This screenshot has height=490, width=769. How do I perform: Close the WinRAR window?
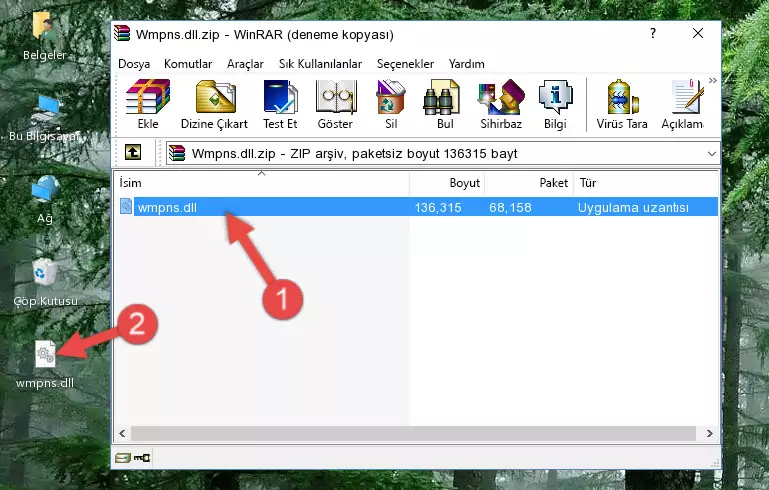point(698,33)
